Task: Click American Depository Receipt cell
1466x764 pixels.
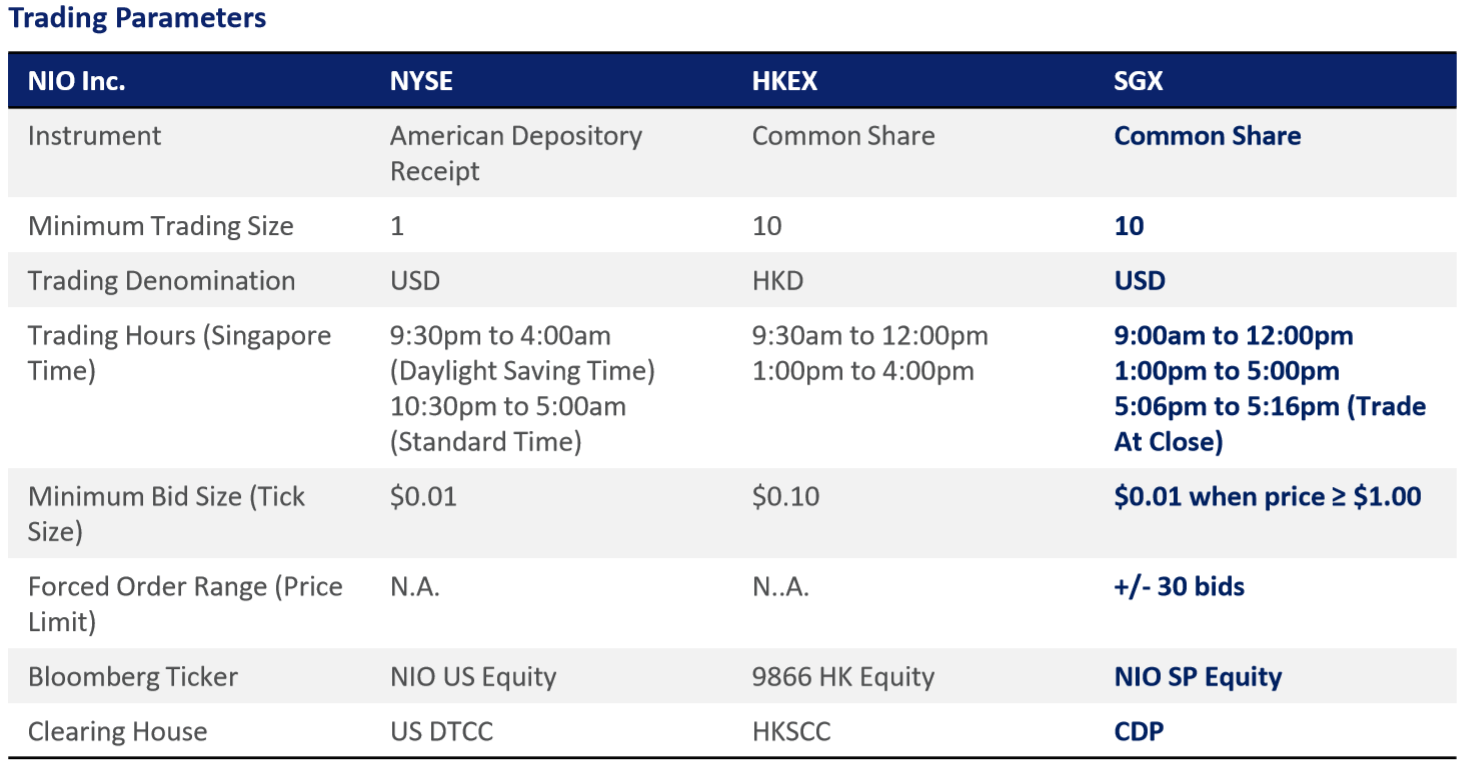Action: click(x=515, y=153)
